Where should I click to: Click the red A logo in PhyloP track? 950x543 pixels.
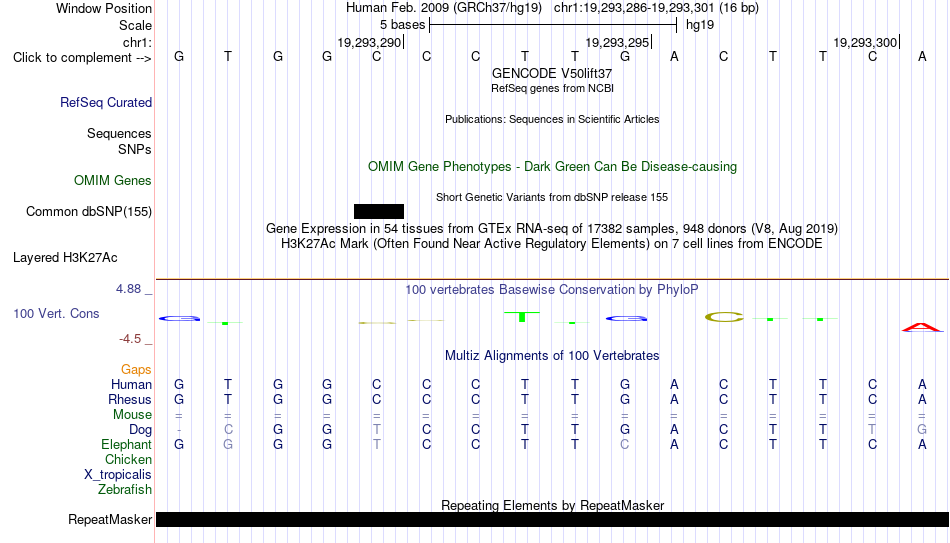[923, 328]
